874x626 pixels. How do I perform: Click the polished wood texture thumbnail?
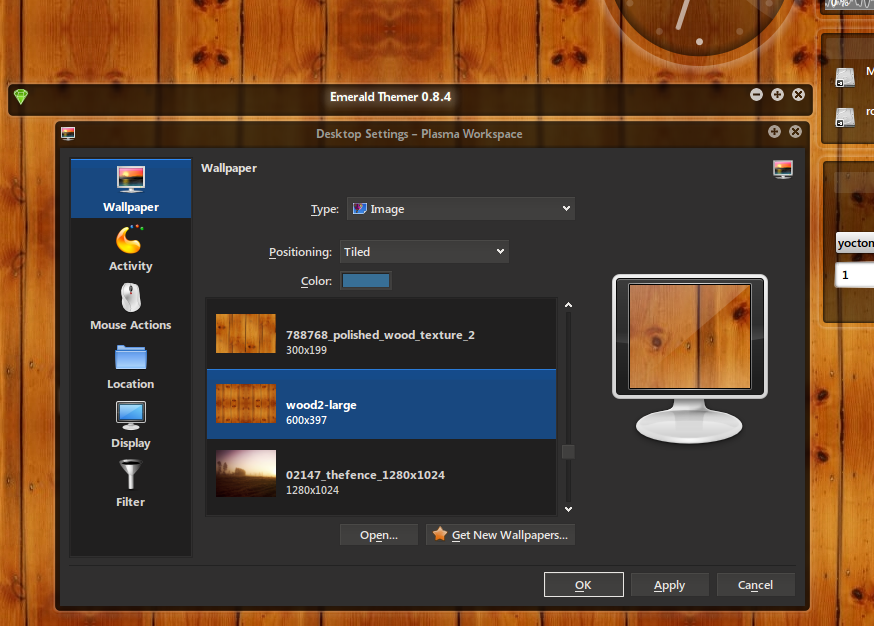pyautogui.click(x=246, y=333)
